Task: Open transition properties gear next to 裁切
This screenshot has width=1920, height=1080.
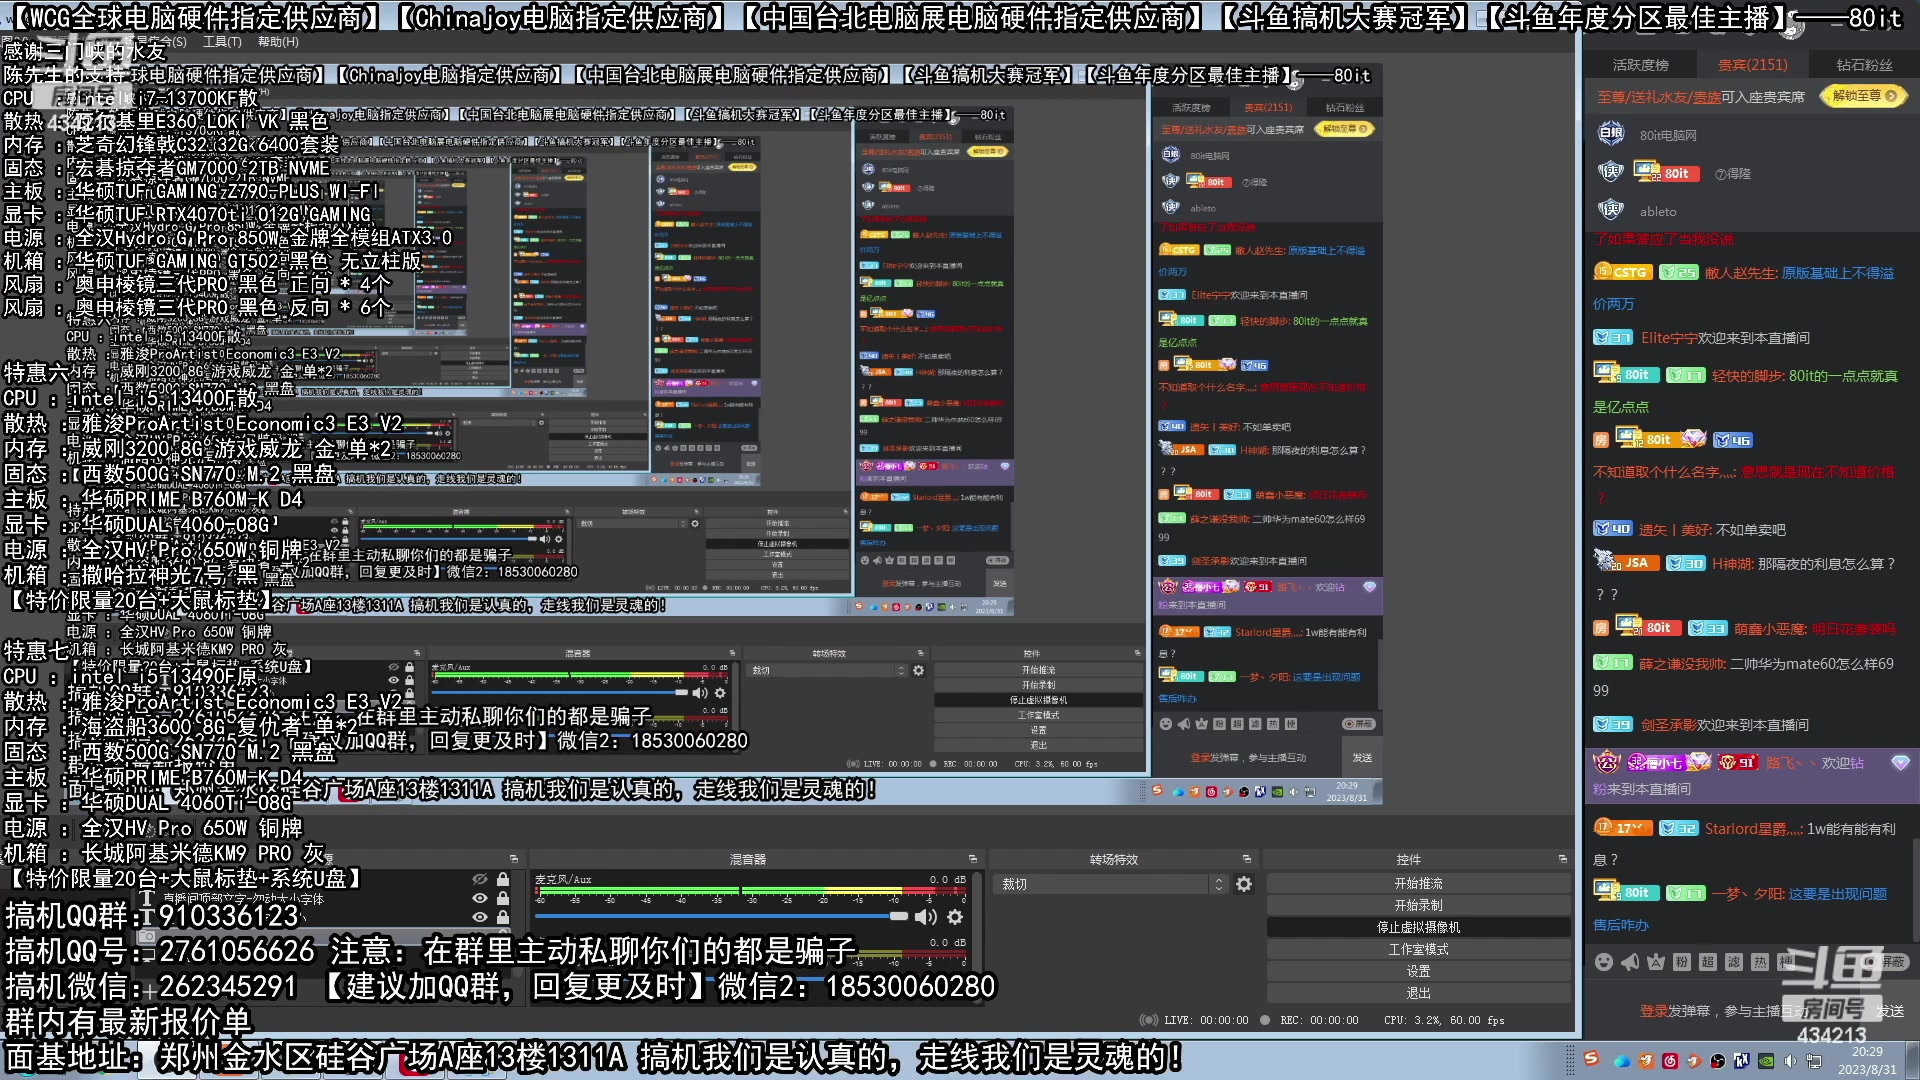Action: 1244,884
